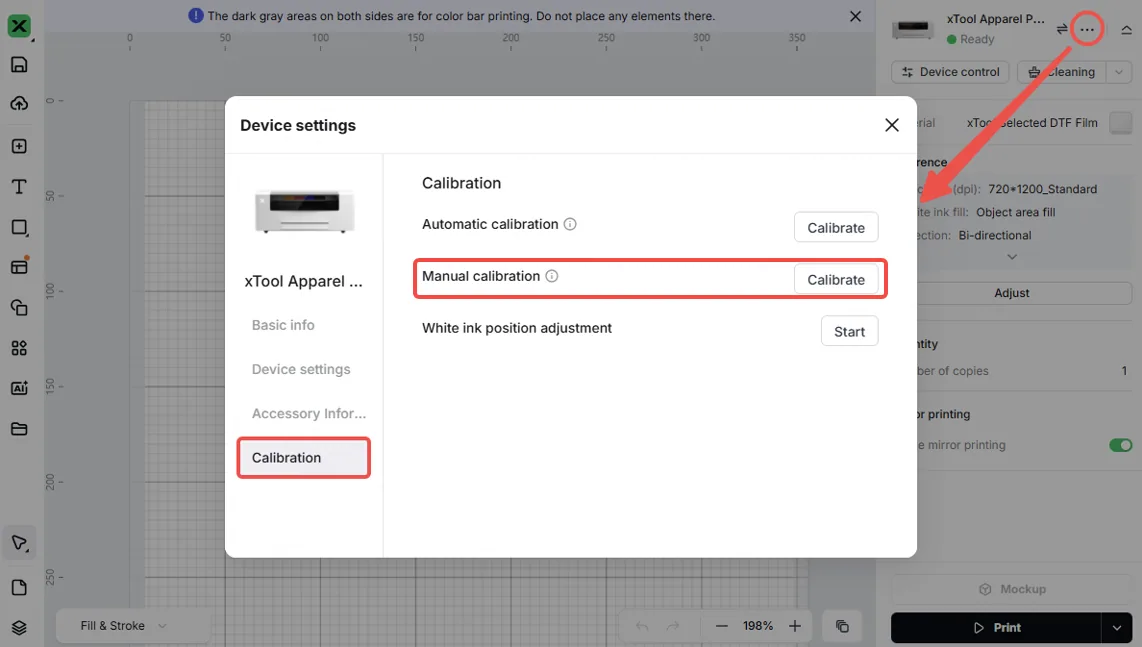Start White ink position adjustment
Image resolution: width=1142 pixels, height=647 pixels.
849,332
